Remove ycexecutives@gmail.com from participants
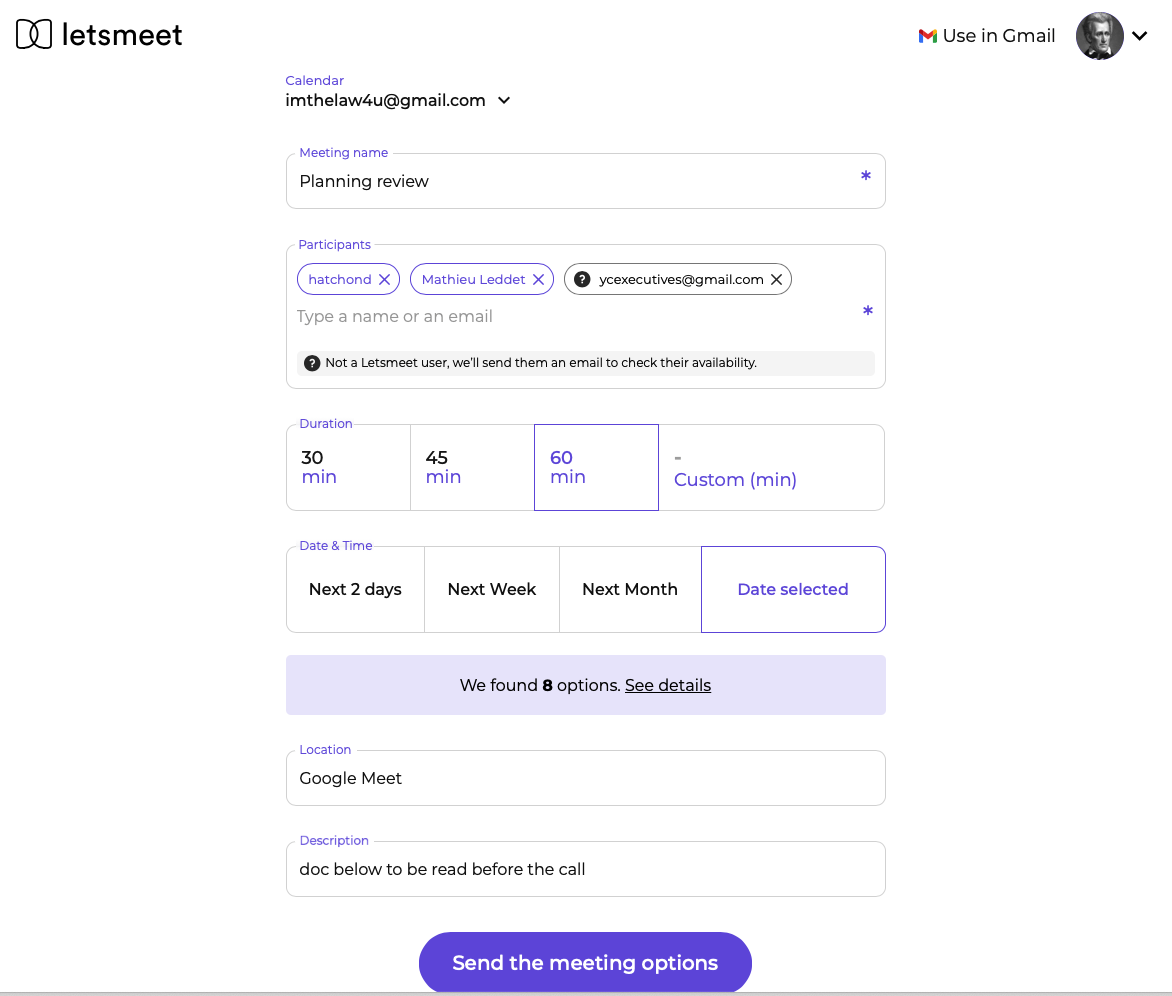Viewport: 1172px width, 996px height. click(x=776, y=279)
